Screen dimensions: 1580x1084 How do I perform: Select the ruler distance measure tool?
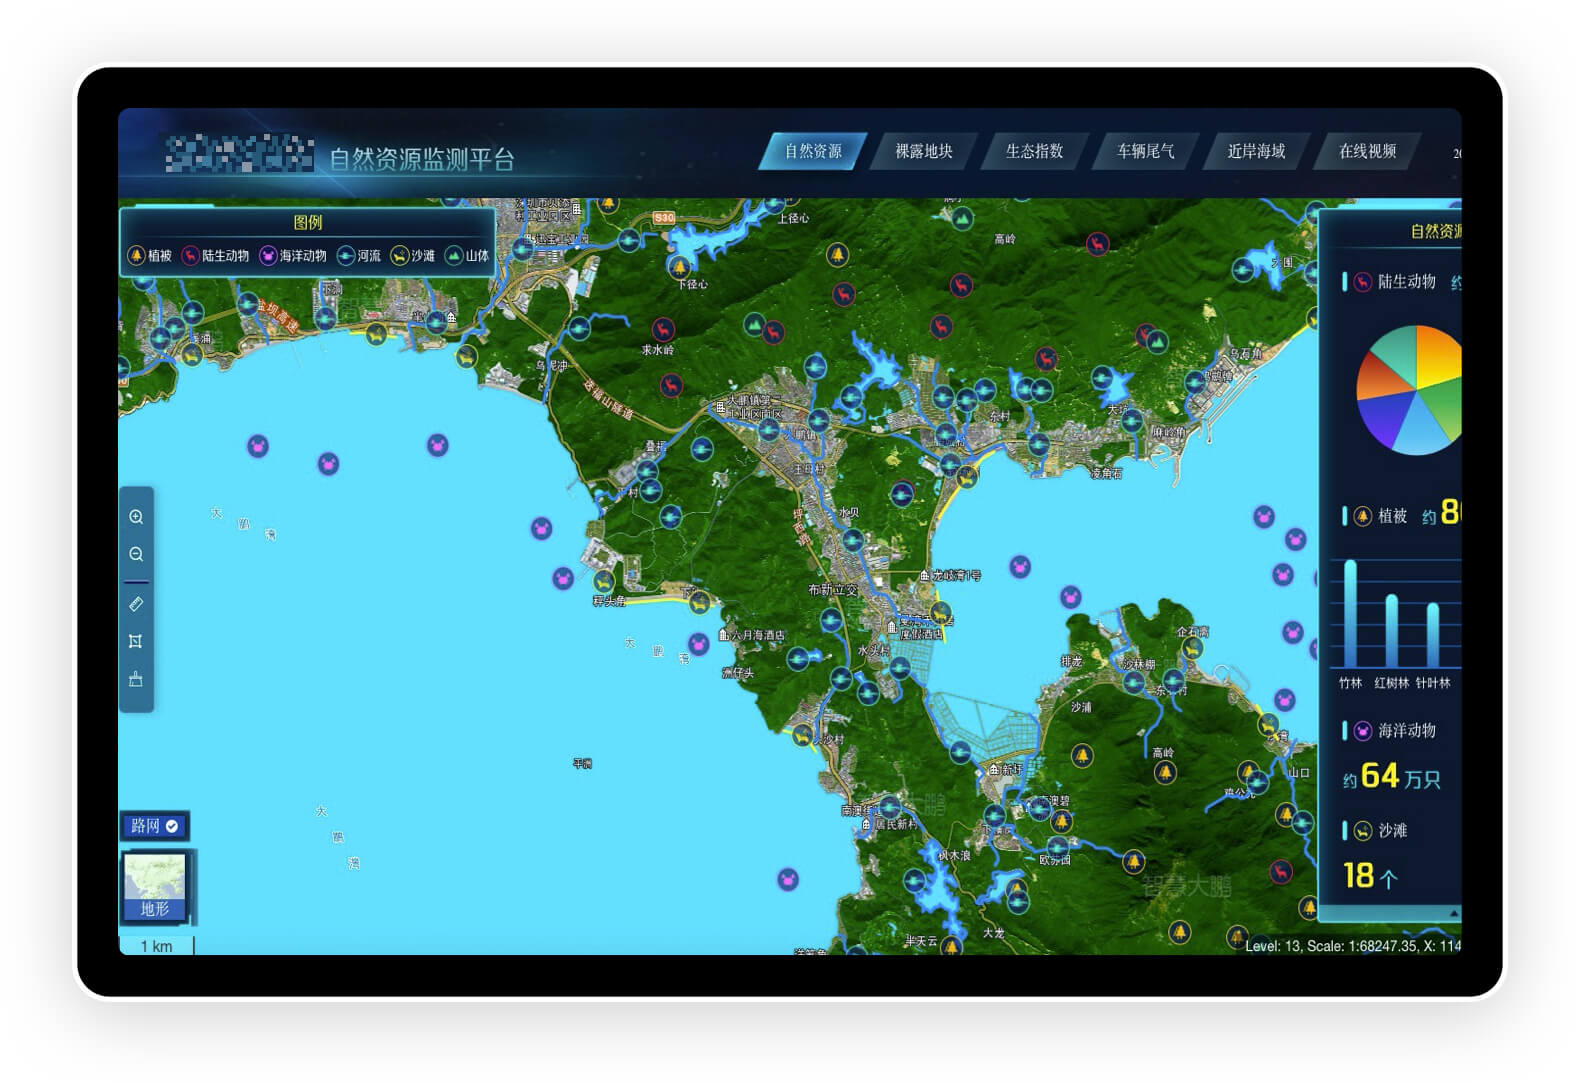[136, 604]
